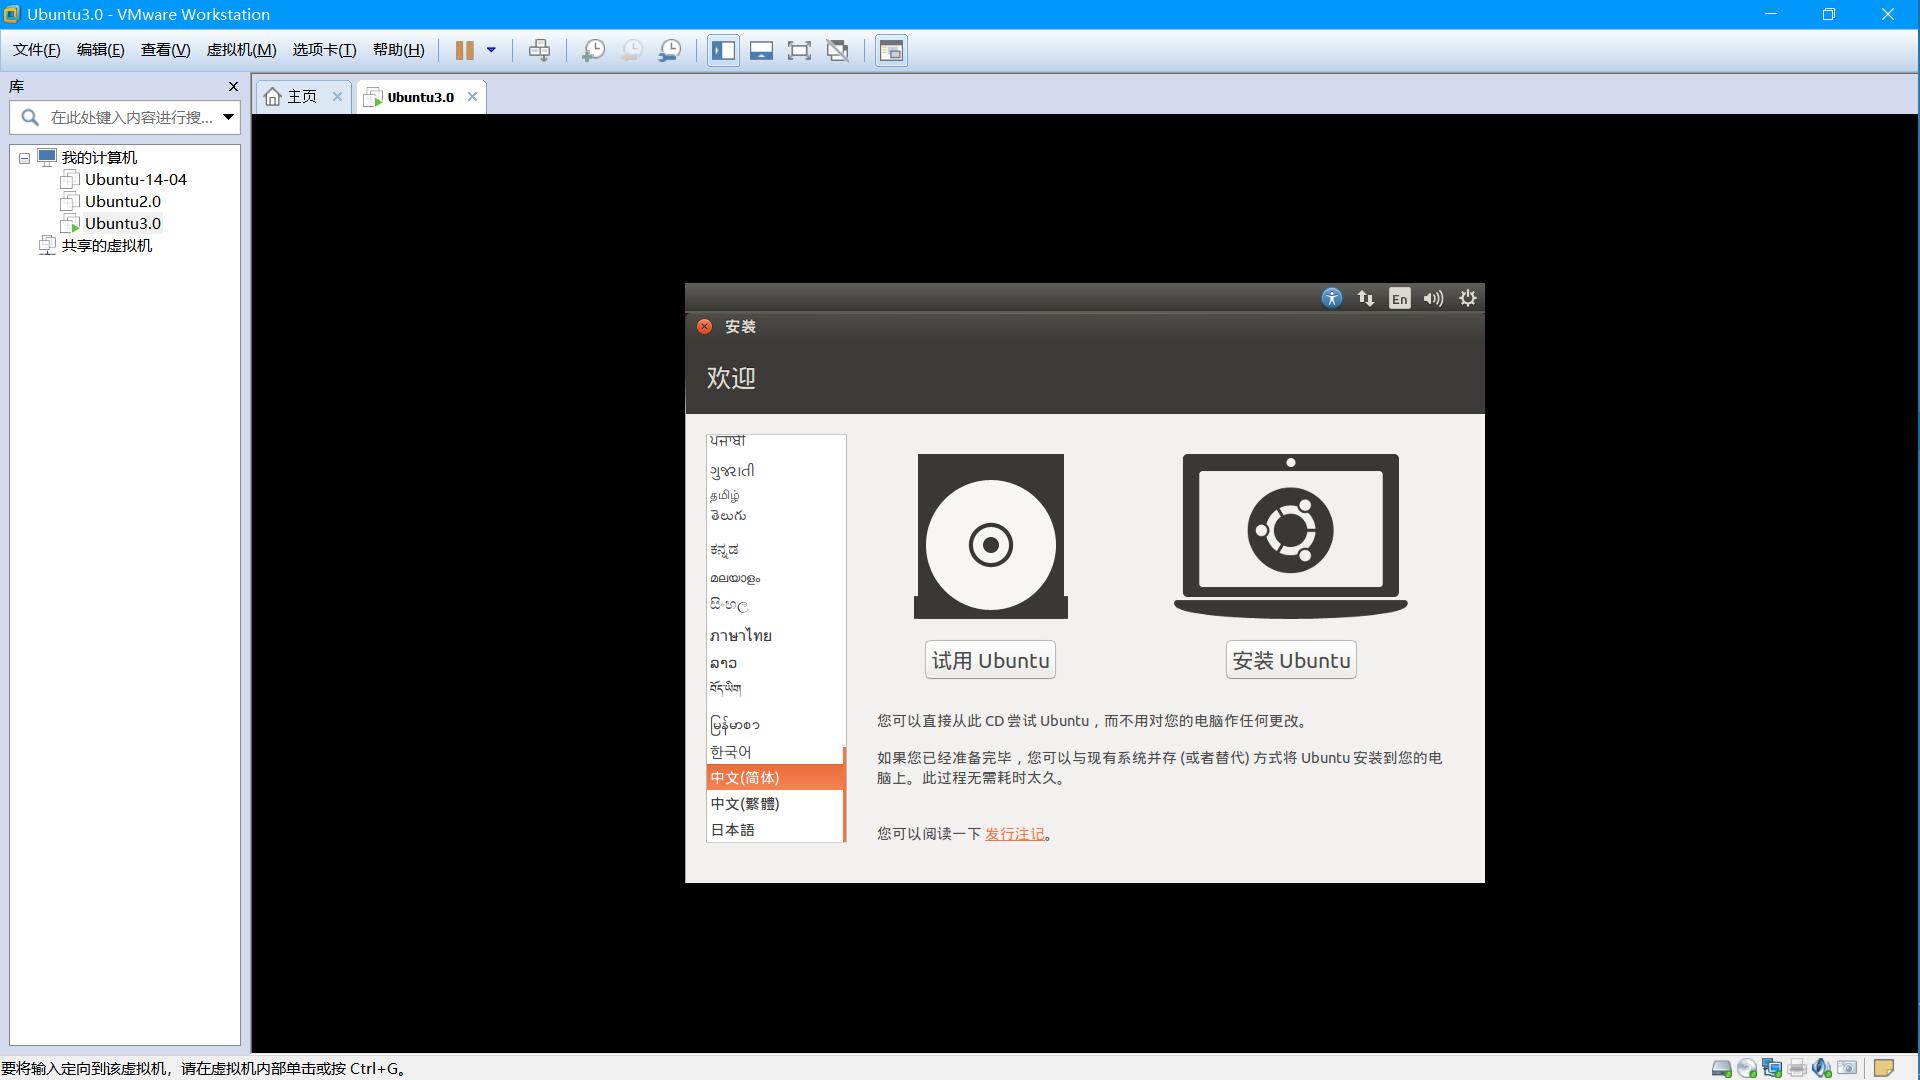The image size is (1920, 1080).
Task: Take a snapshot of the VM
Action: pyautogui.click(x=593, y=50)
